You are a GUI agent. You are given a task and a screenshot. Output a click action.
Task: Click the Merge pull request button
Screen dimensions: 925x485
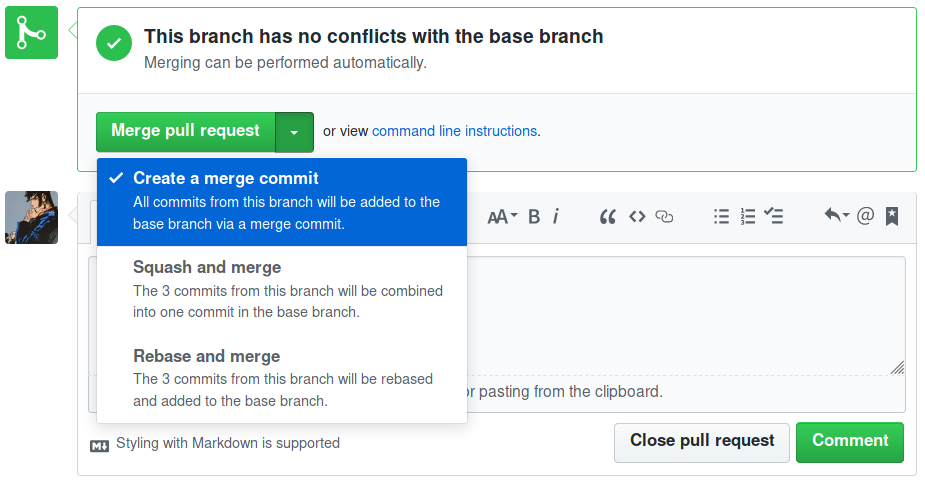[x=186, y=132]
